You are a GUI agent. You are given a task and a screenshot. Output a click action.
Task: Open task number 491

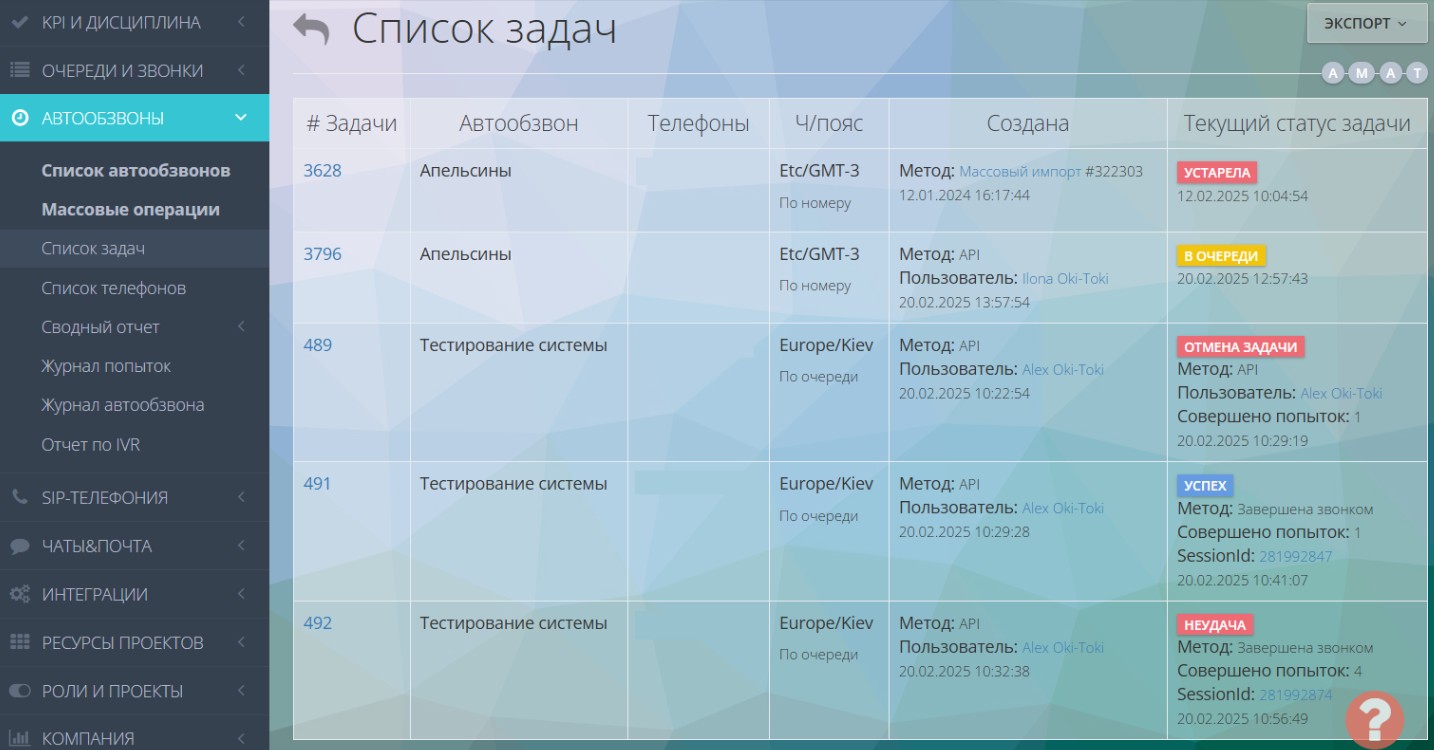pyautogui.click(x=317, y=484)
